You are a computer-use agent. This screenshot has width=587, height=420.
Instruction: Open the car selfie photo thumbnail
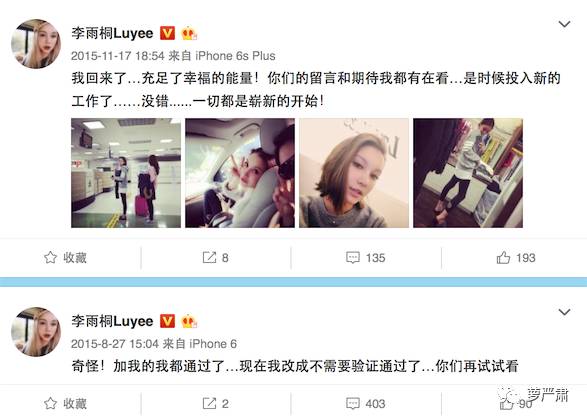click(240, 173)
